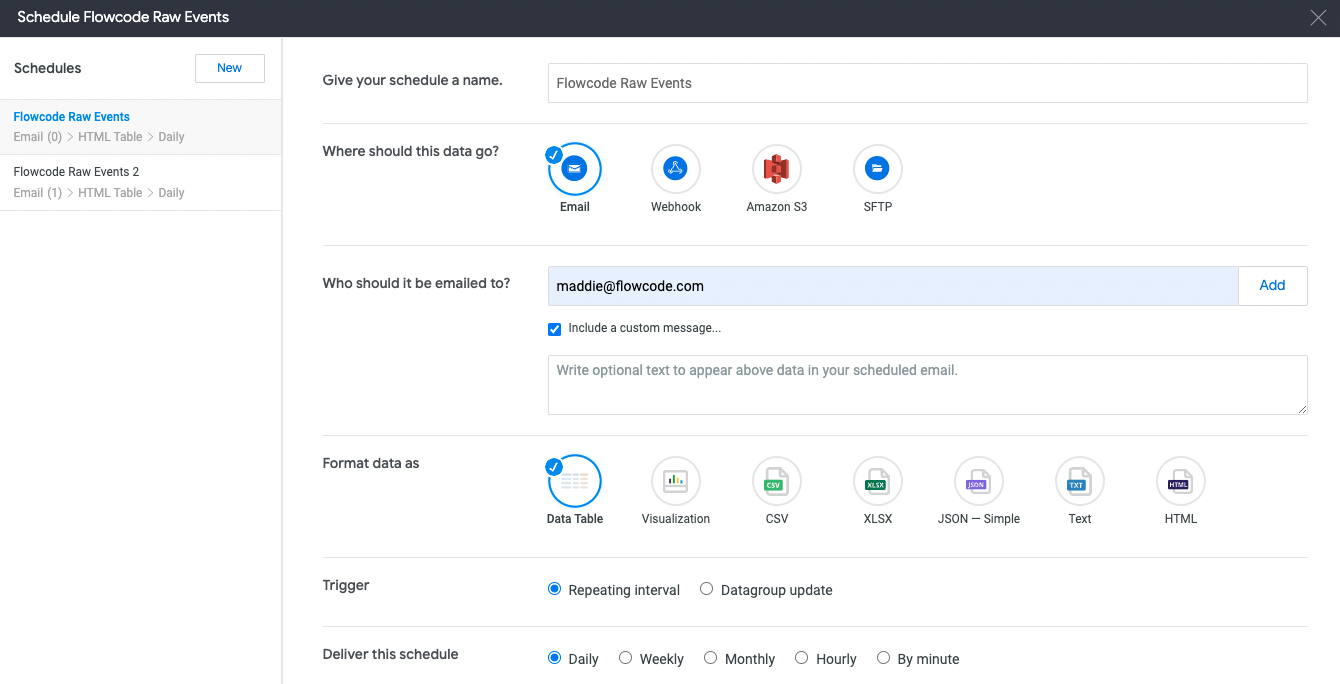This screenshot has width=1340, height=684.
Task: Click the custom message text area
Action: (928, 385)
